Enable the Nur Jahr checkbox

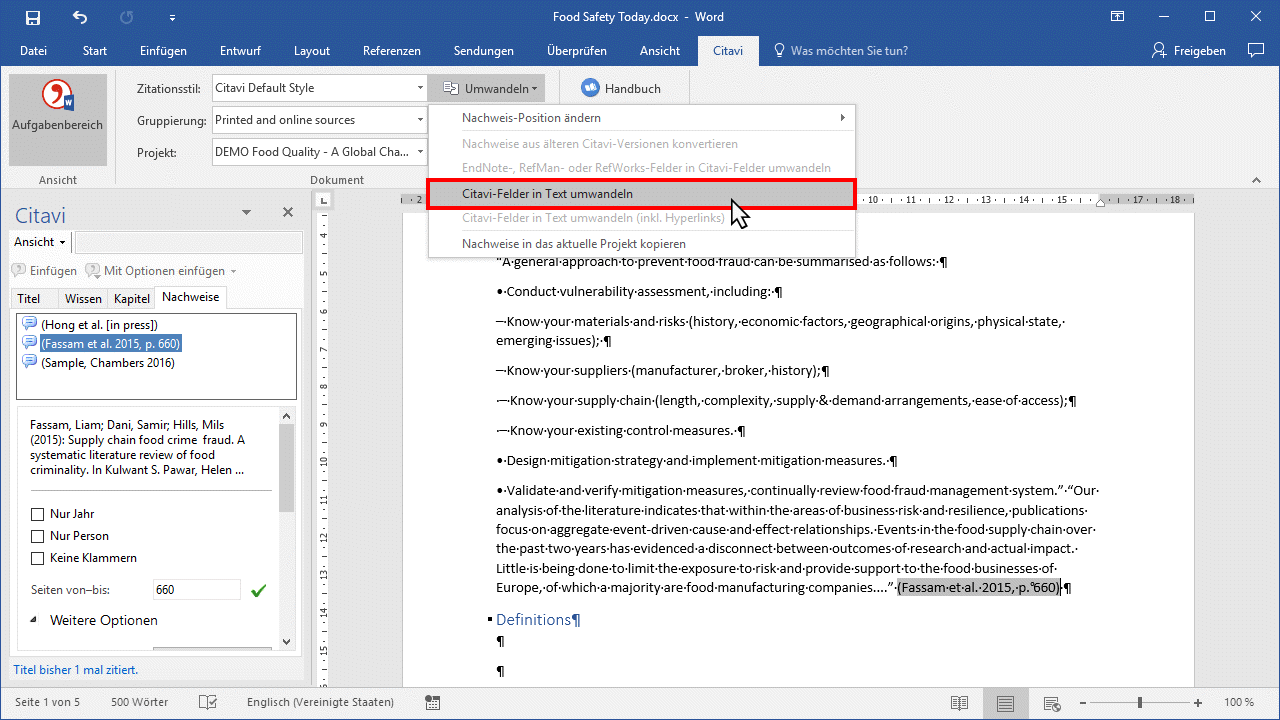[x=38, y=514]
